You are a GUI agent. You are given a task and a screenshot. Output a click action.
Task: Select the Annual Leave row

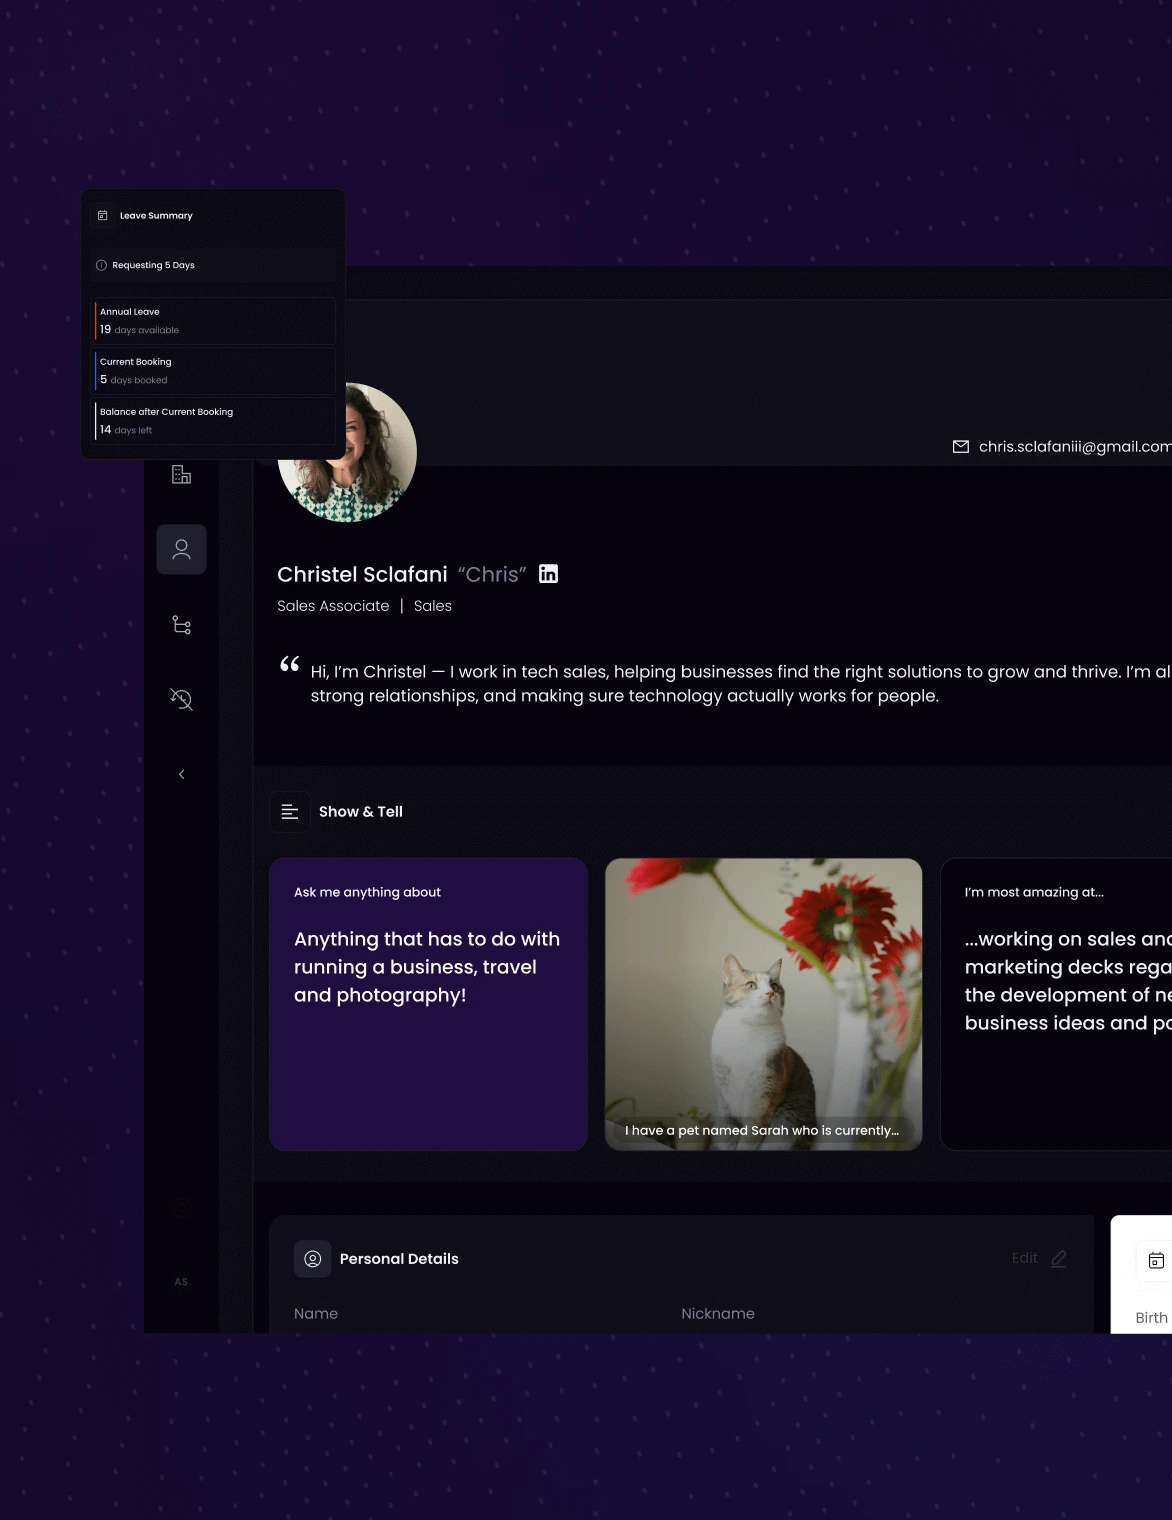tap(213, 321)
